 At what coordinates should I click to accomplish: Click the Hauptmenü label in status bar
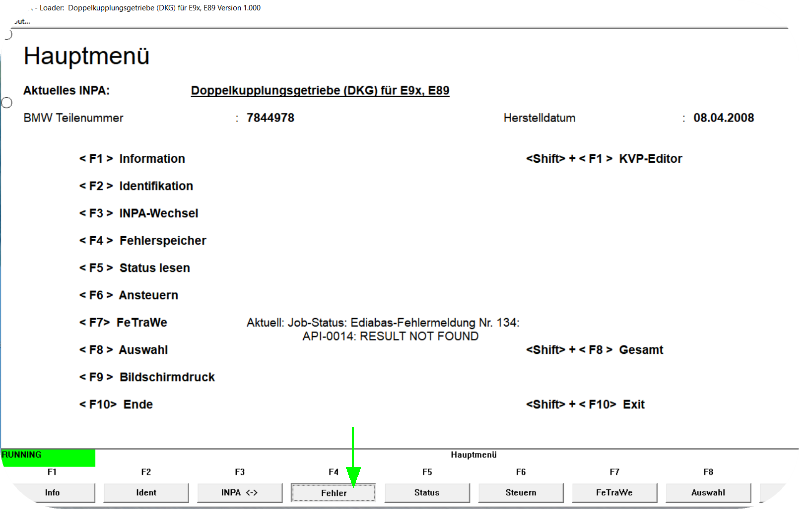473,455
